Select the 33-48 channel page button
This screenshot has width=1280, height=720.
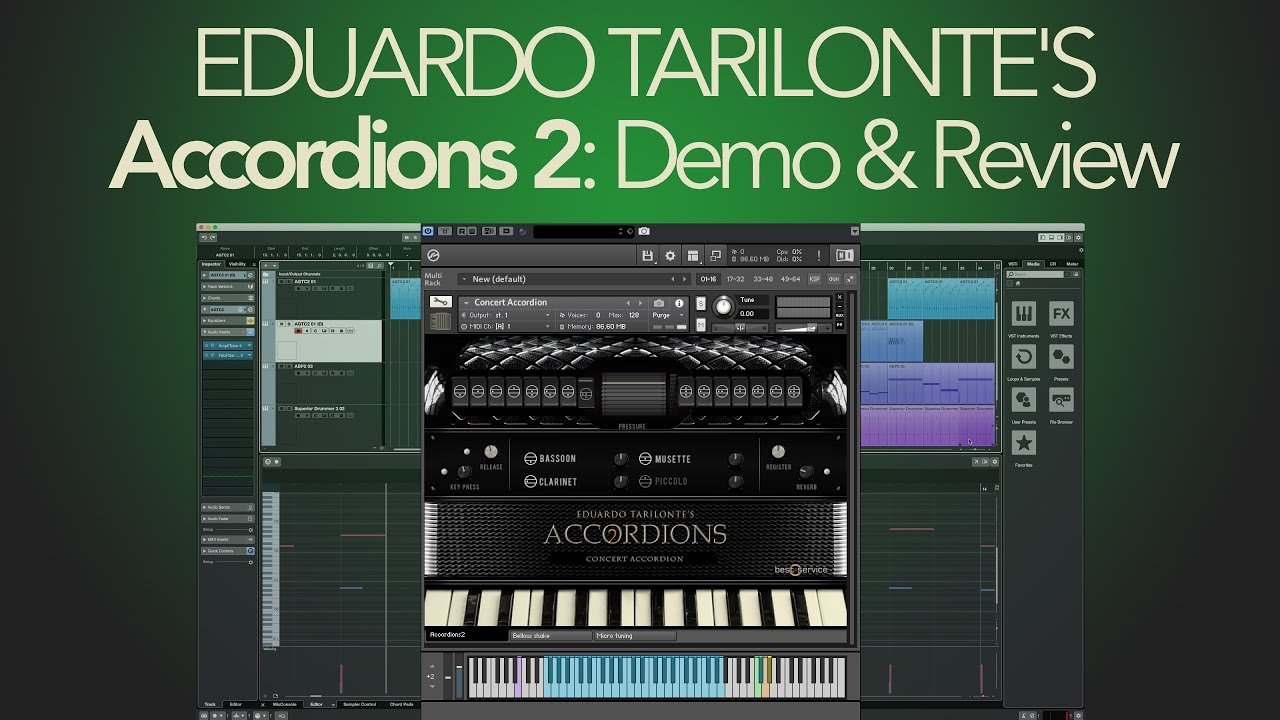pos(762,279)
